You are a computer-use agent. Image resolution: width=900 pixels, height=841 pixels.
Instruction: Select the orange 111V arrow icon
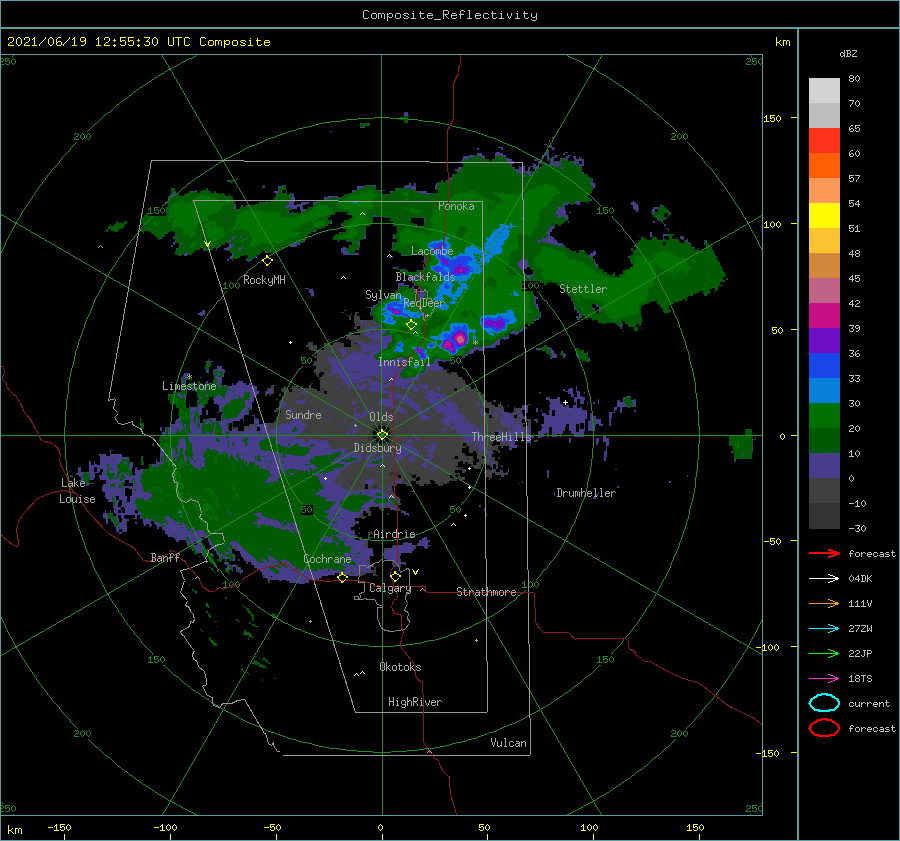[x=824, y=603]
